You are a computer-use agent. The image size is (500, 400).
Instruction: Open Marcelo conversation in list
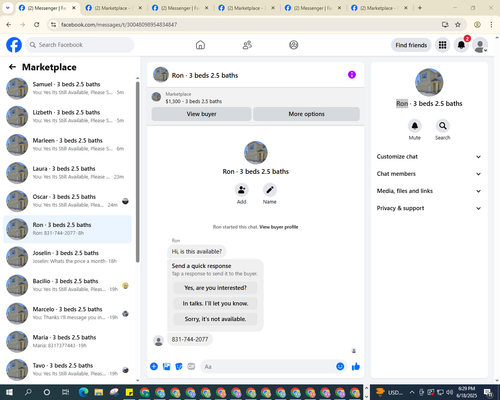pyautogui.click(x=68, y=313)
